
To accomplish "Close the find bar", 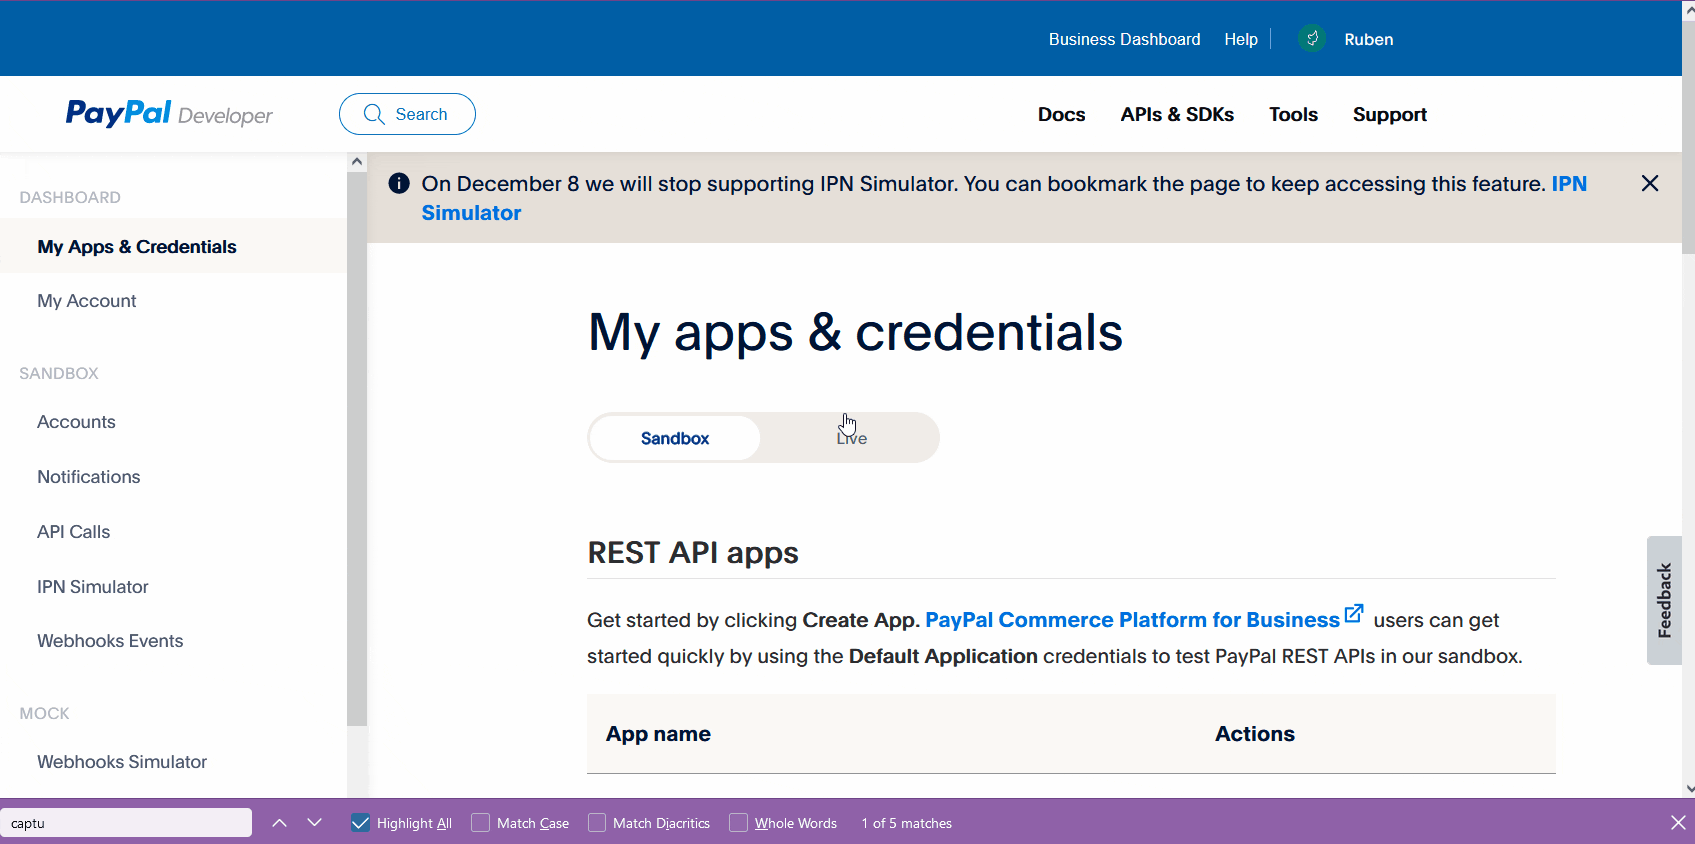I will [x=1677, y=822].
